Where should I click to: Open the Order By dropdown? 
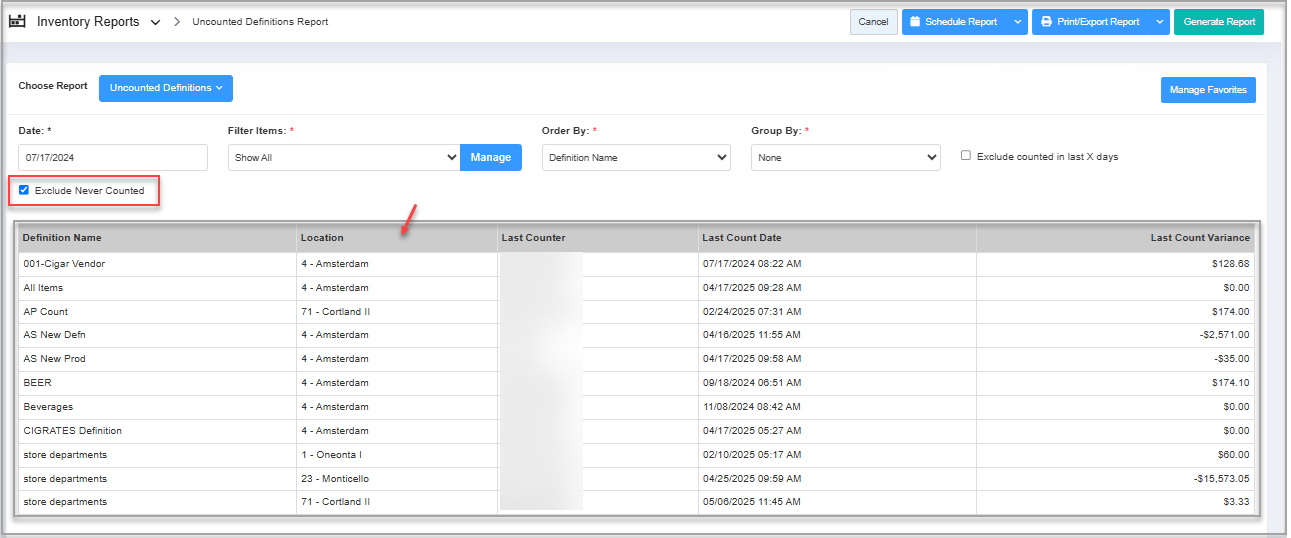click(636, 158)
